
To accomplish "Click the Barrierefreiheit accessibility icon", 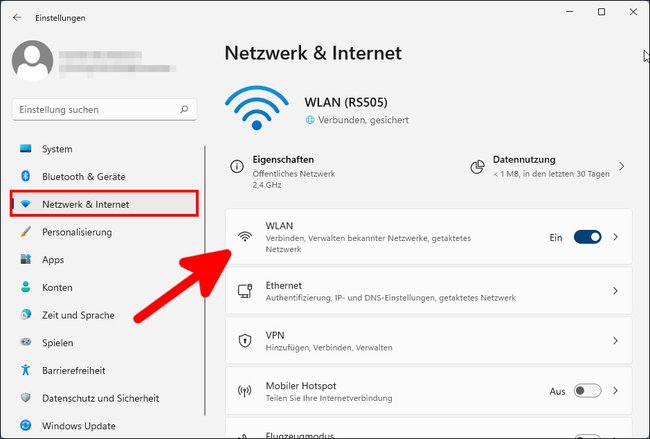I will click(x=26, y=370).
